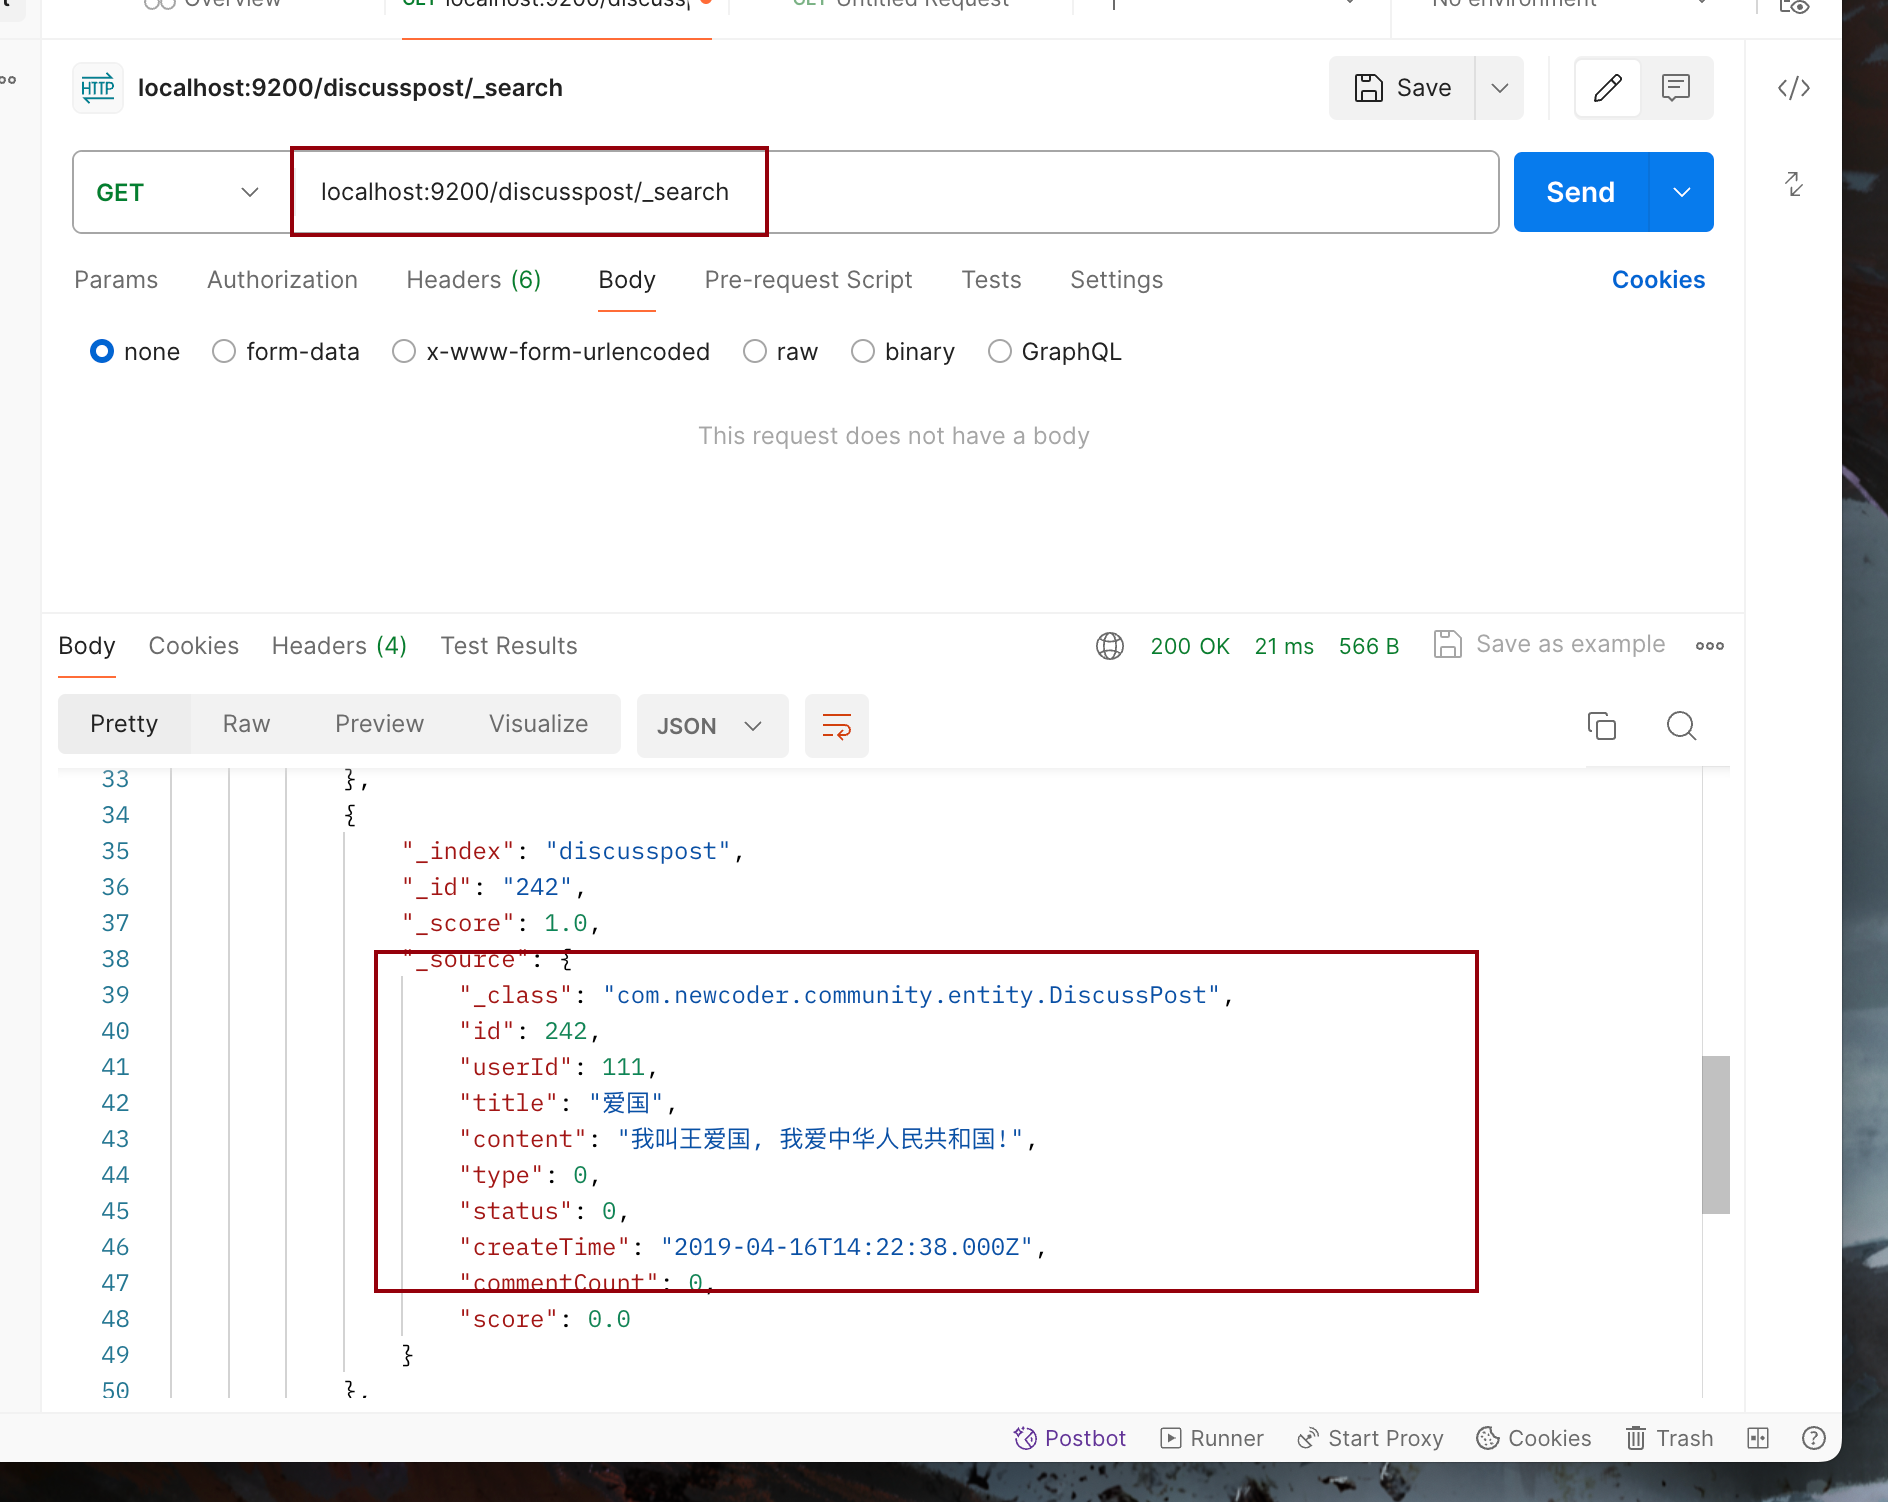1888x1502 pixels.
Task: Expand the Save options arrow
Action: pos(1499,88)
